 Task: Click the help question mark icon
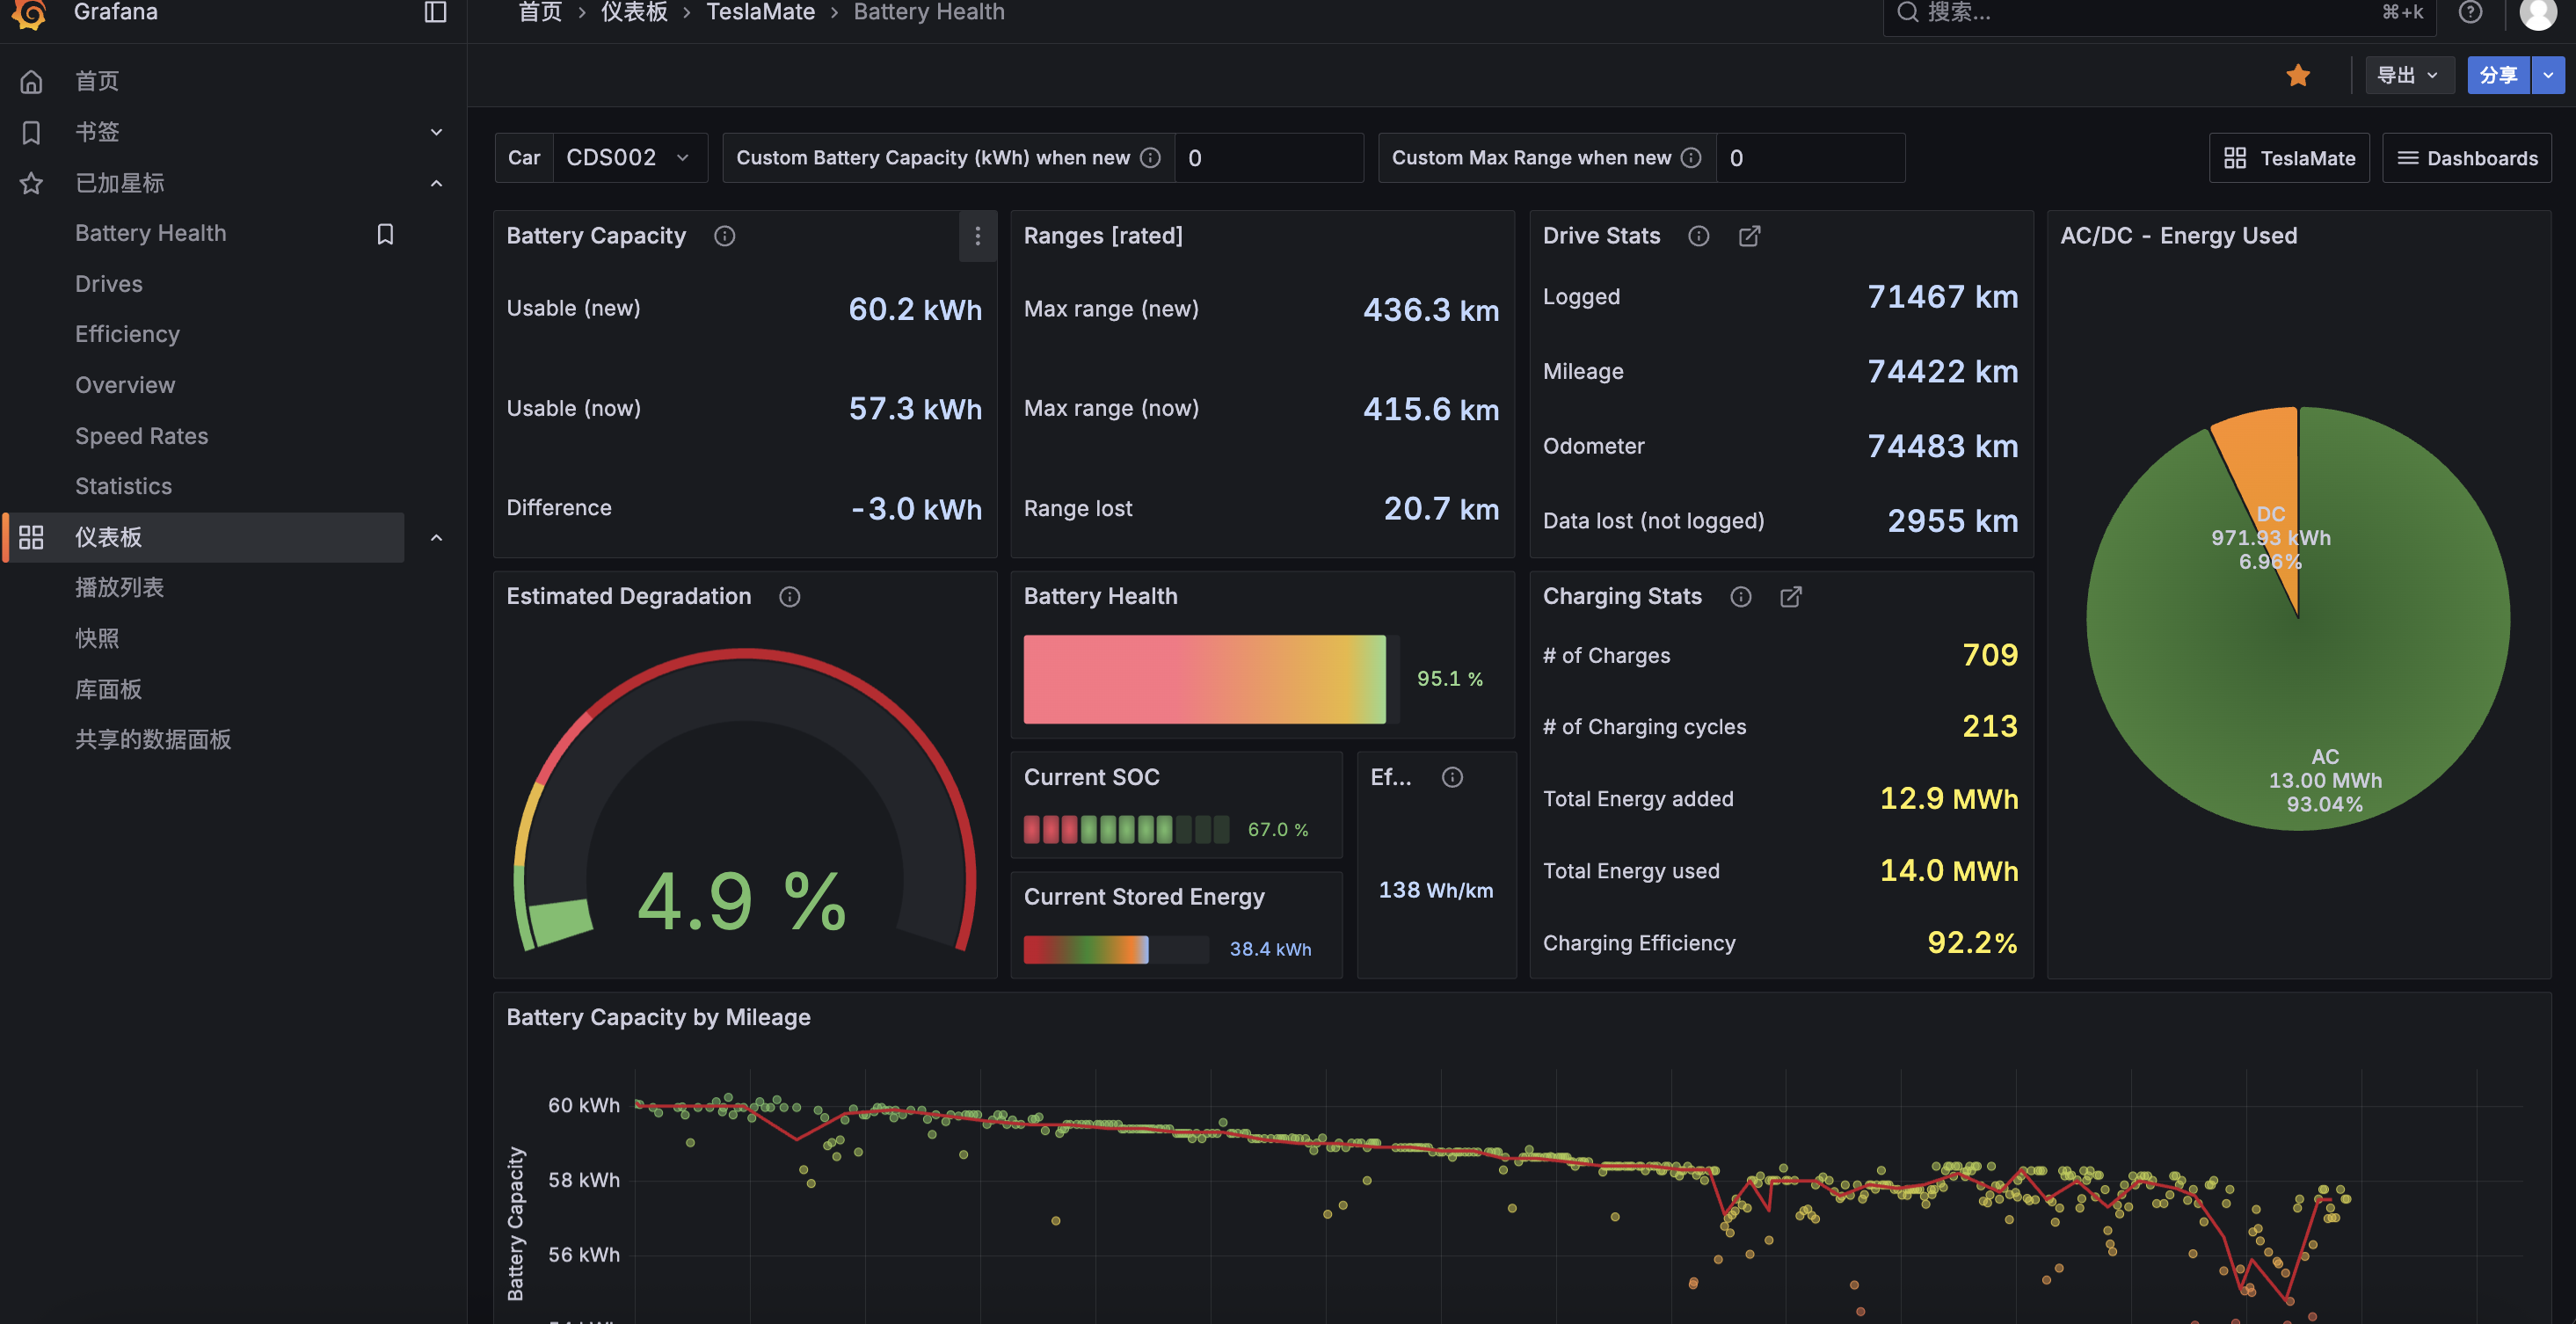pos(2470,12)
